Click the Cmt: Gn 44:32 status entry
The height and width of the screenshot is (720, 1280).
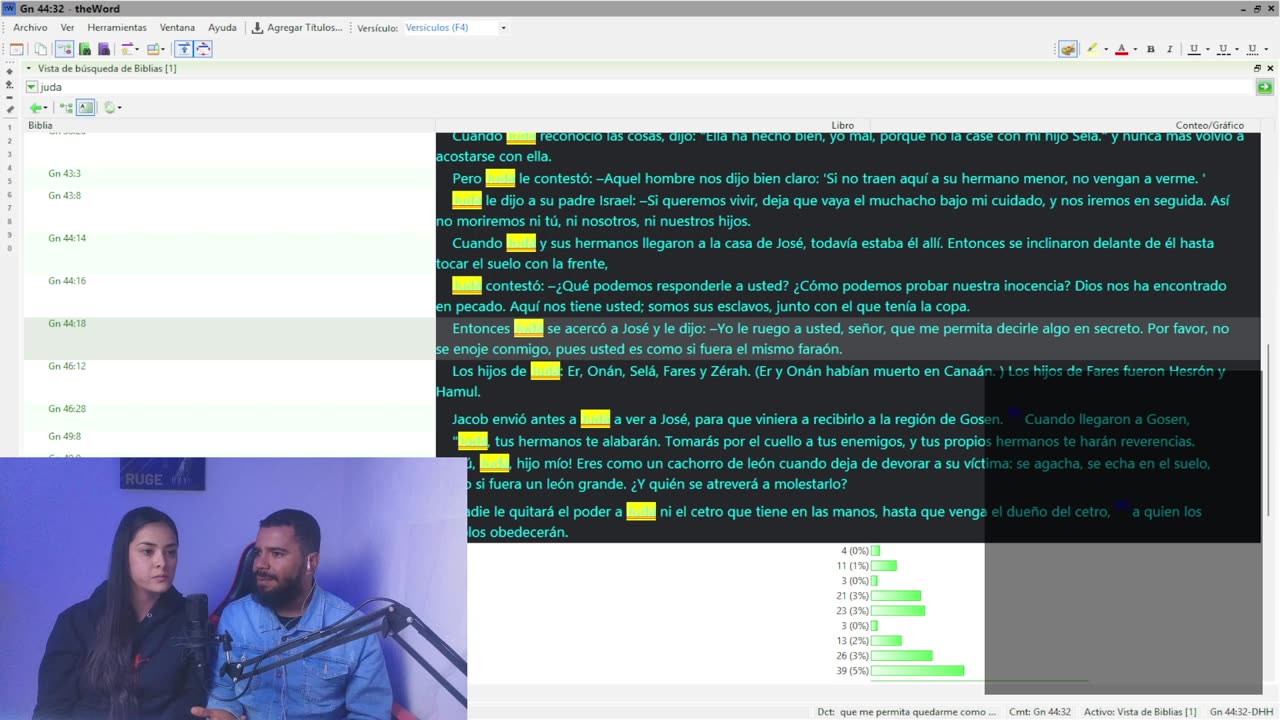point(1040,712)
